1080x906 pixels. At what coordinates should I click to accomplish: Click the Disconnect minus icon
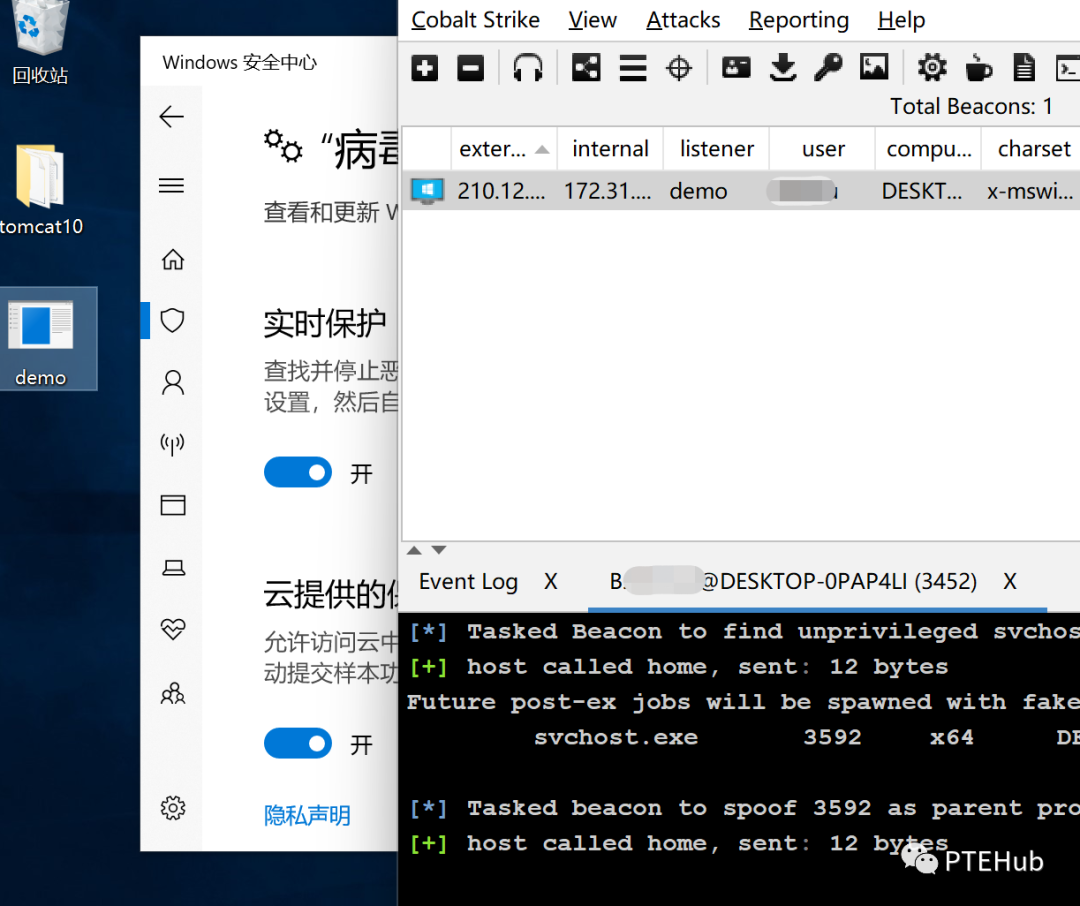click(470, 68)
